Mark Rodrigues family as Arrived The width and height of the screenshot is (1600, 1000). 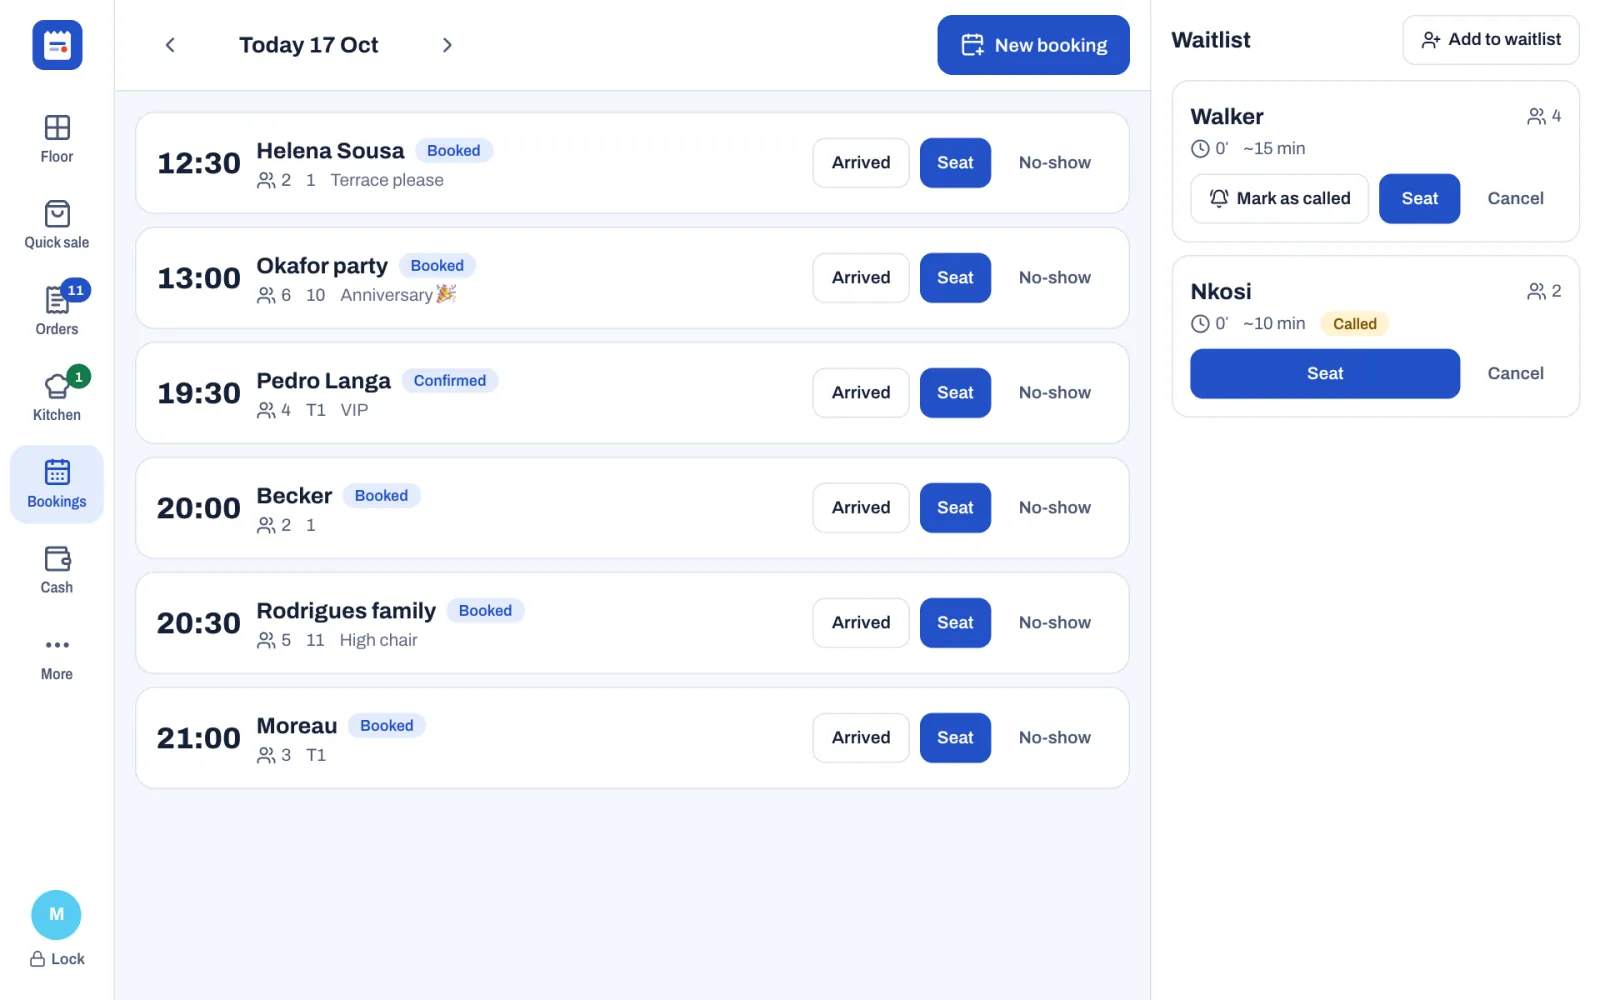pyautogui.click(x=861, y=623)
